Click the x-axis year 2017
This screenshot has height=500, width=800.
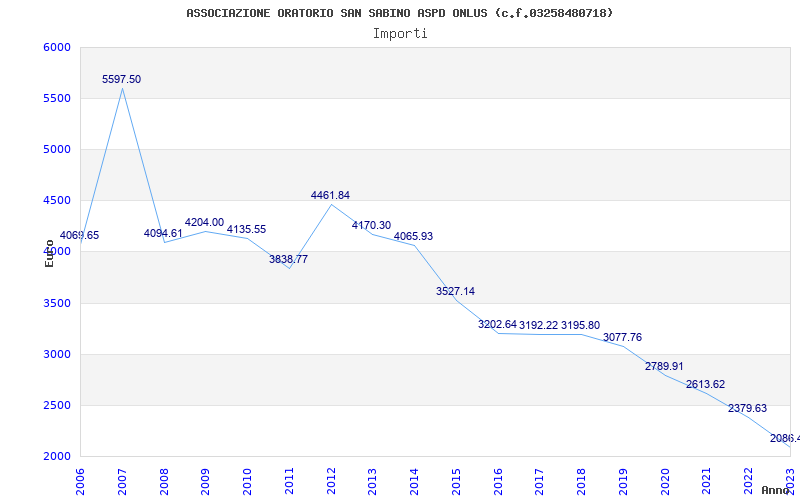point(540,482)
